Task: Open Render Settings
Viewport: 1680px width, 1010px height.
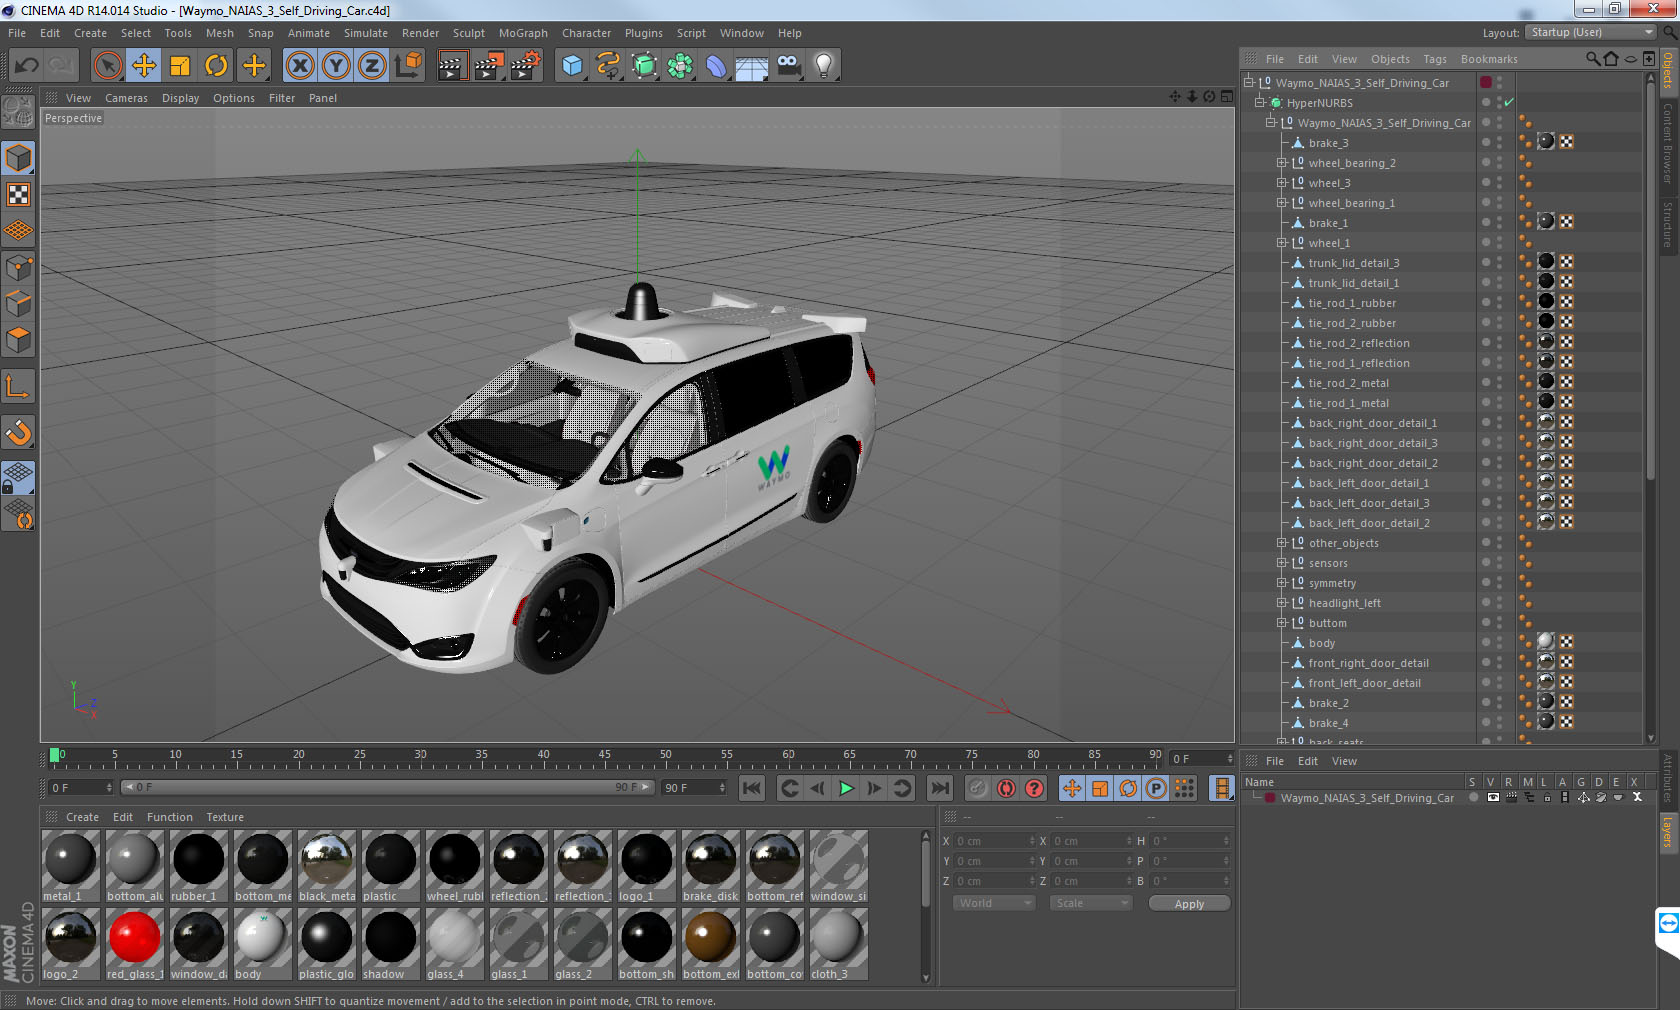Action: tap(526, 66)
